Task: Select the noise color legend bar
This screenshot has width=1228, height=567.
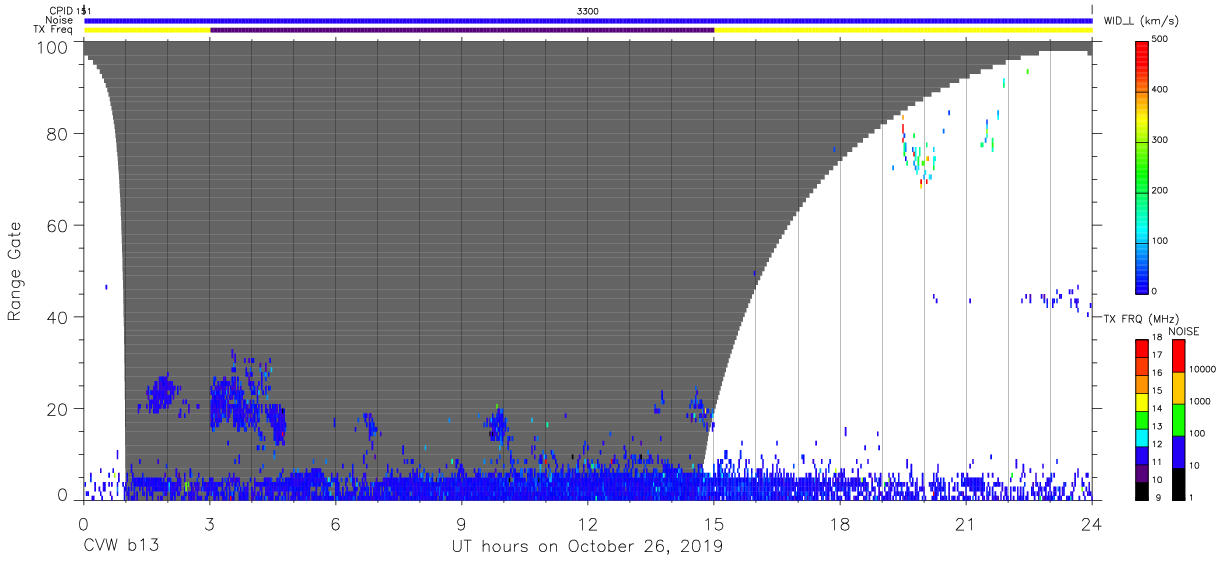Action: [x=1179, y=419]
